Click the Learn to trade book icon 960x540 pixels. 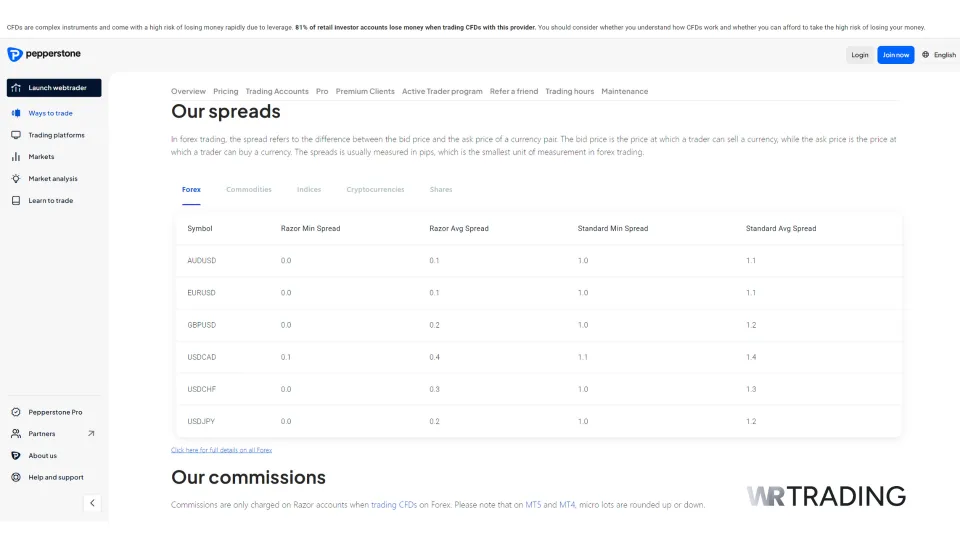tap(16, 201)
